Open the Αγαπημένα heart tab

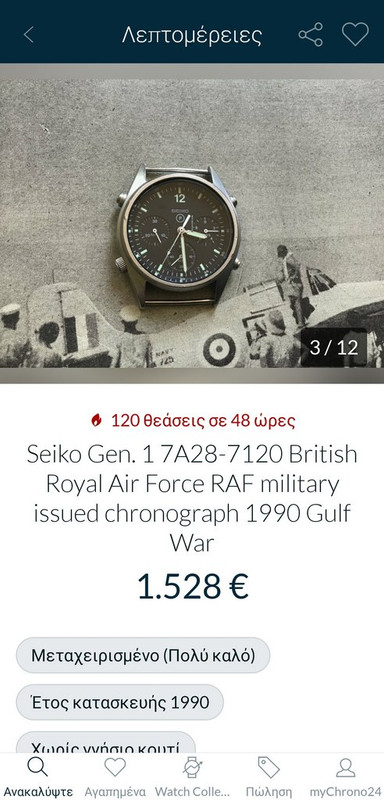115,777
